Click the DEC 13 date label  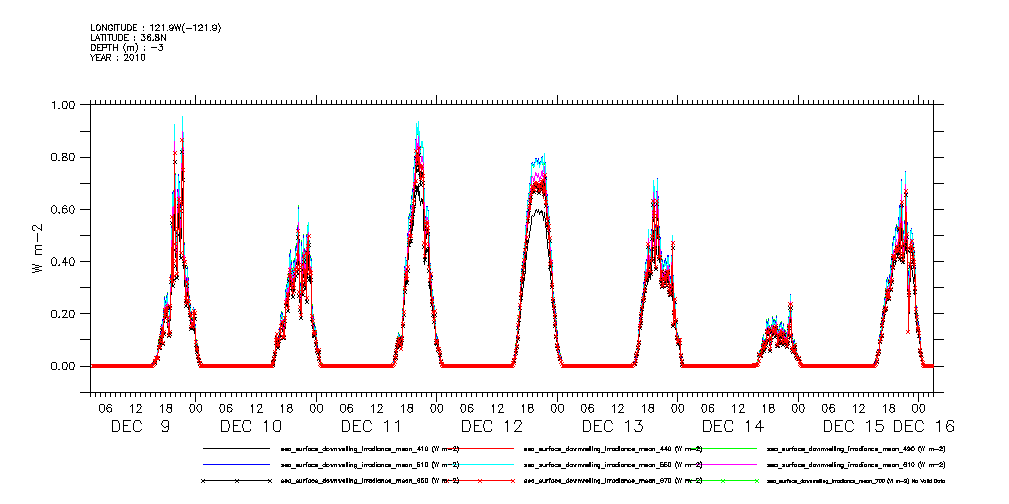(x=613, y=426)
